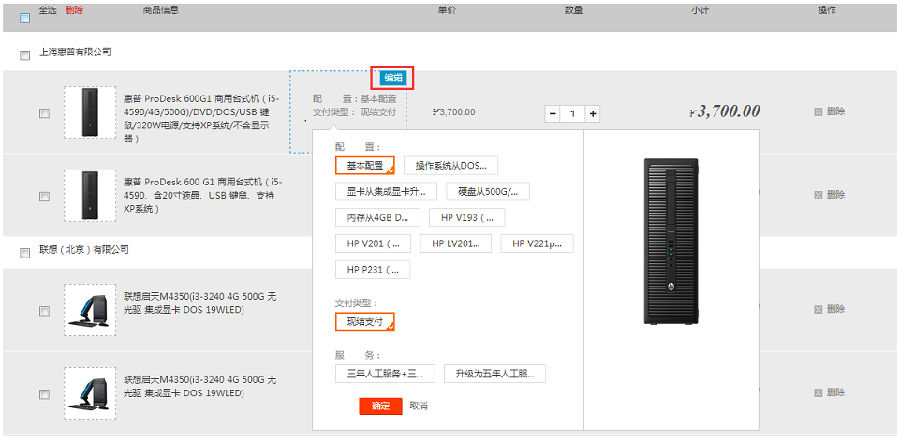The image size is (900, 436).
Task: Select checkbox for HP ProDesk 含20寸液晶 item
Action: pyautogui.click(x=44, y=196)
